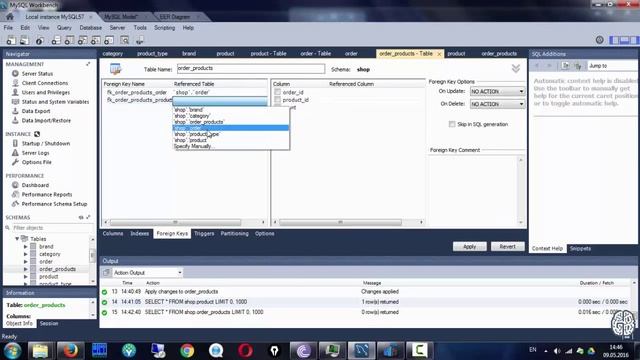Click manual context help icon in SQL Additions
The image size is (640, 360).
[566, 66]
